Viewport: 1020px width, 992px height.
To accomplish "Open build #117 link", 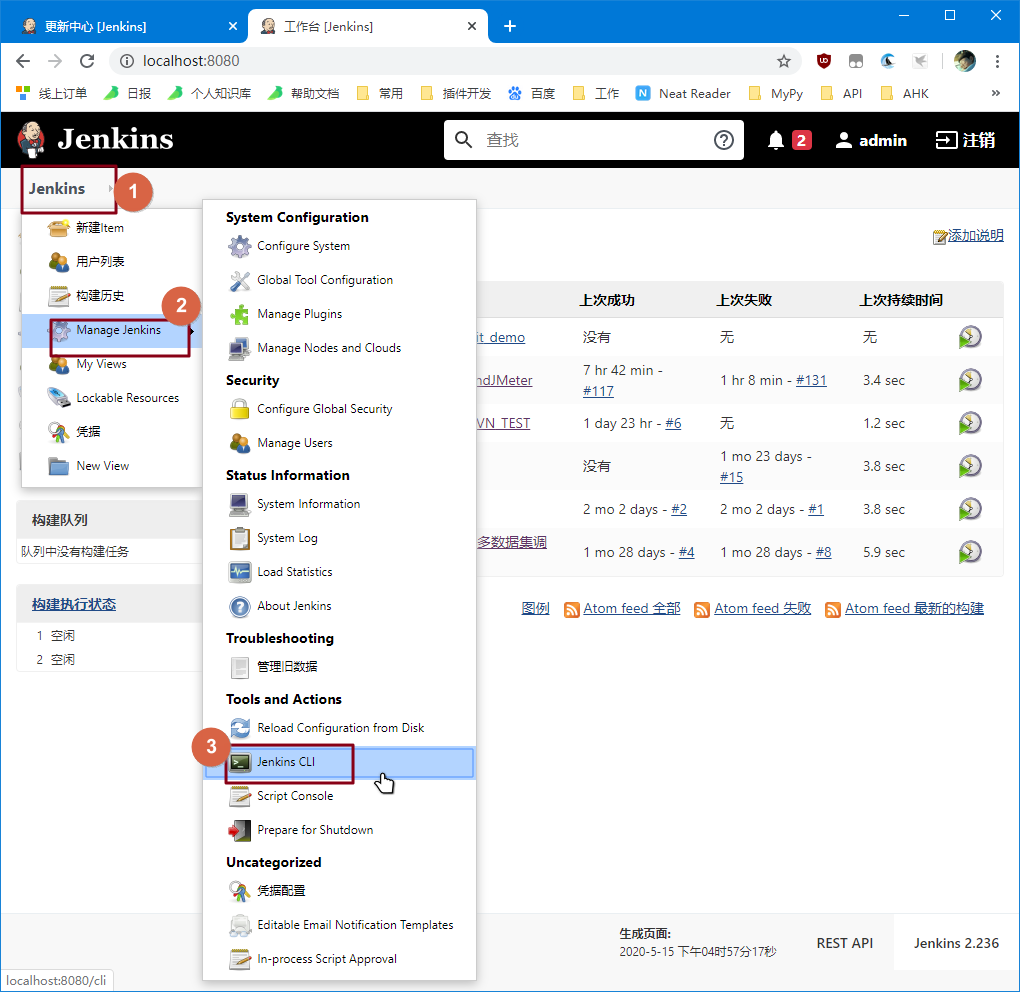I will pyautogui.click(x=598, y=391).
